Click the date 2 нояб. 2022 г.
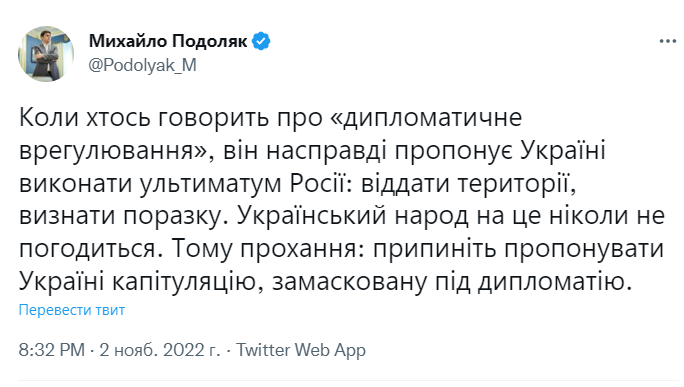Viewport: 684px width, 387px height. click(160, 350)
